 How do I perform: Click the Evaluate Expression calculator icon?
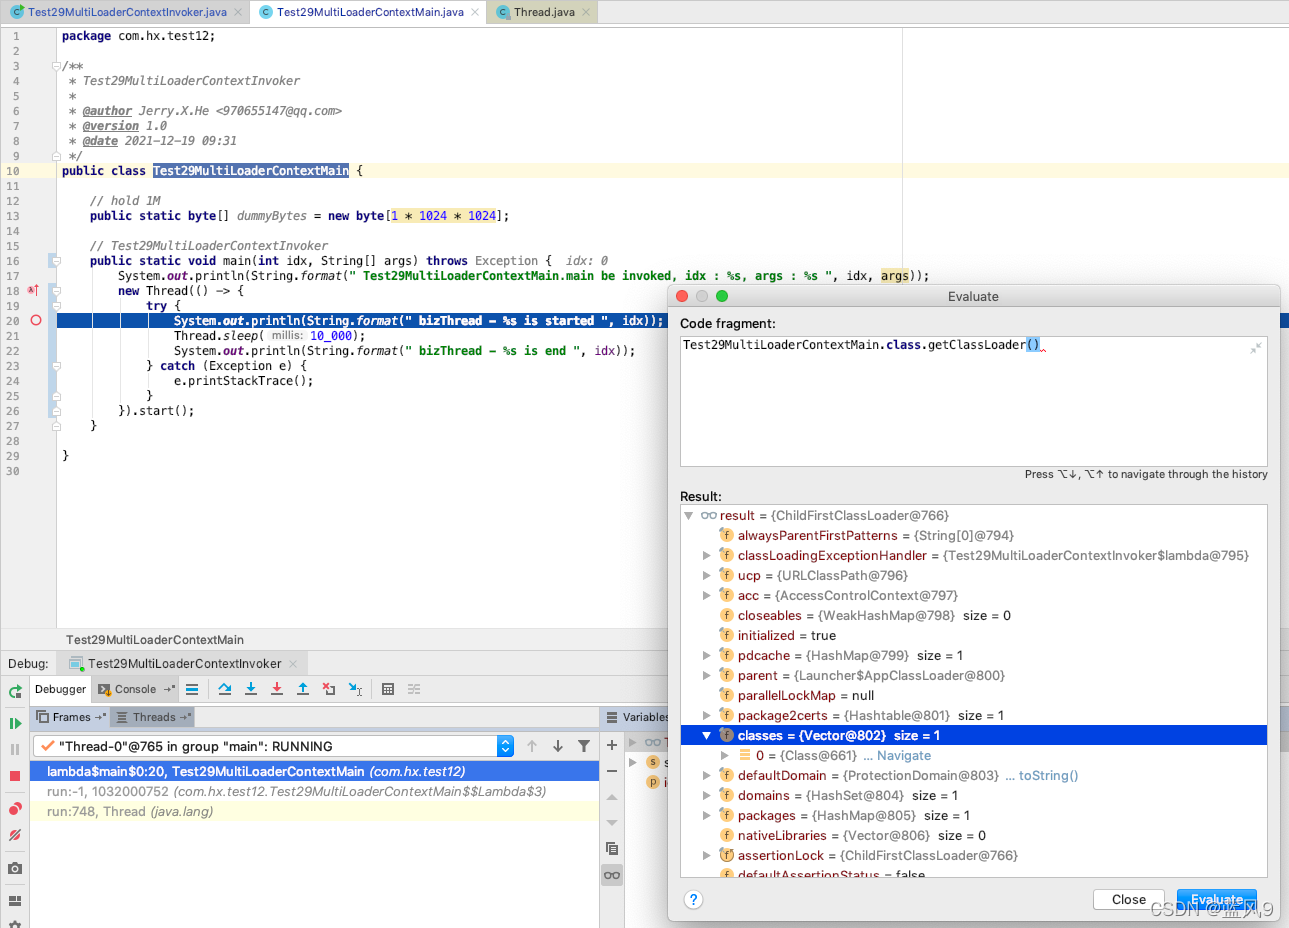pyautogui.click(x=389, y=689)
